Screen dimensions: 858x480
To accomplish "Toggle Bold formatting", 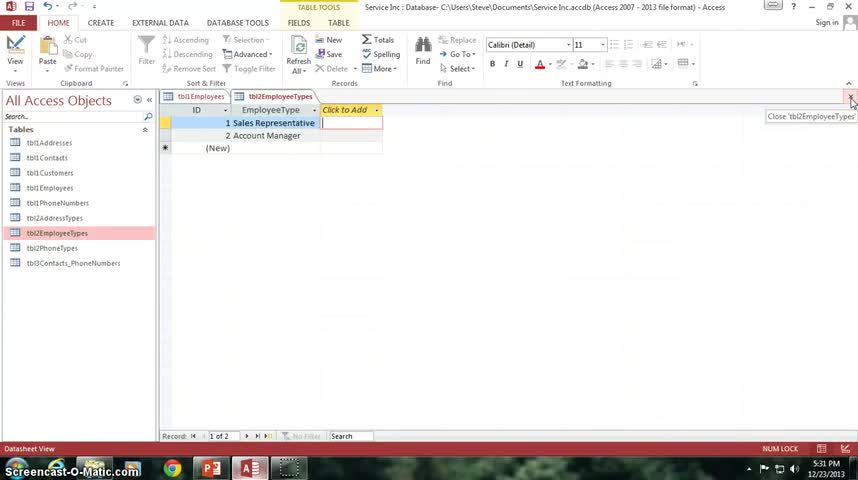I will pos(492,64).
